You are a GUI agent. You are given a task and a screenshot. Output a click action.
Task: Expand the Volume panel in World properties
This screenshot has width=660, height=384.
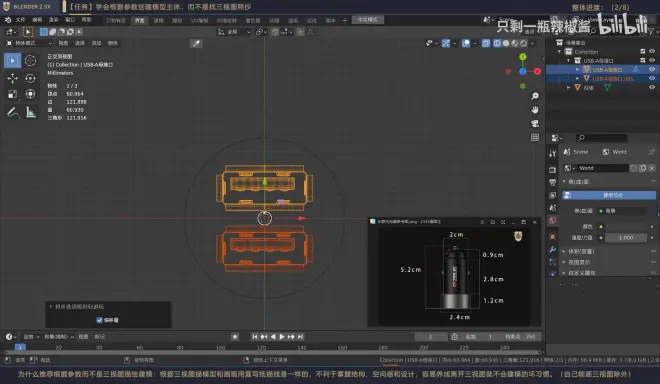(x=581, y=251)
